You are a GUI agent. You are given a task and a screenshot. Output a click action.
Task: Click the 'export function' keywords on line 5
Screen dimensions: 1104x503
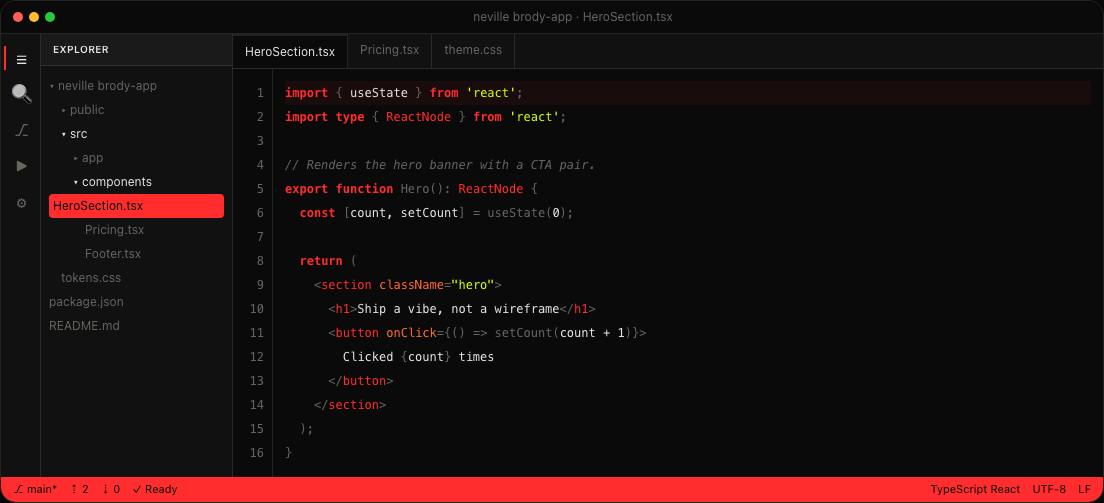coord(339,189)
